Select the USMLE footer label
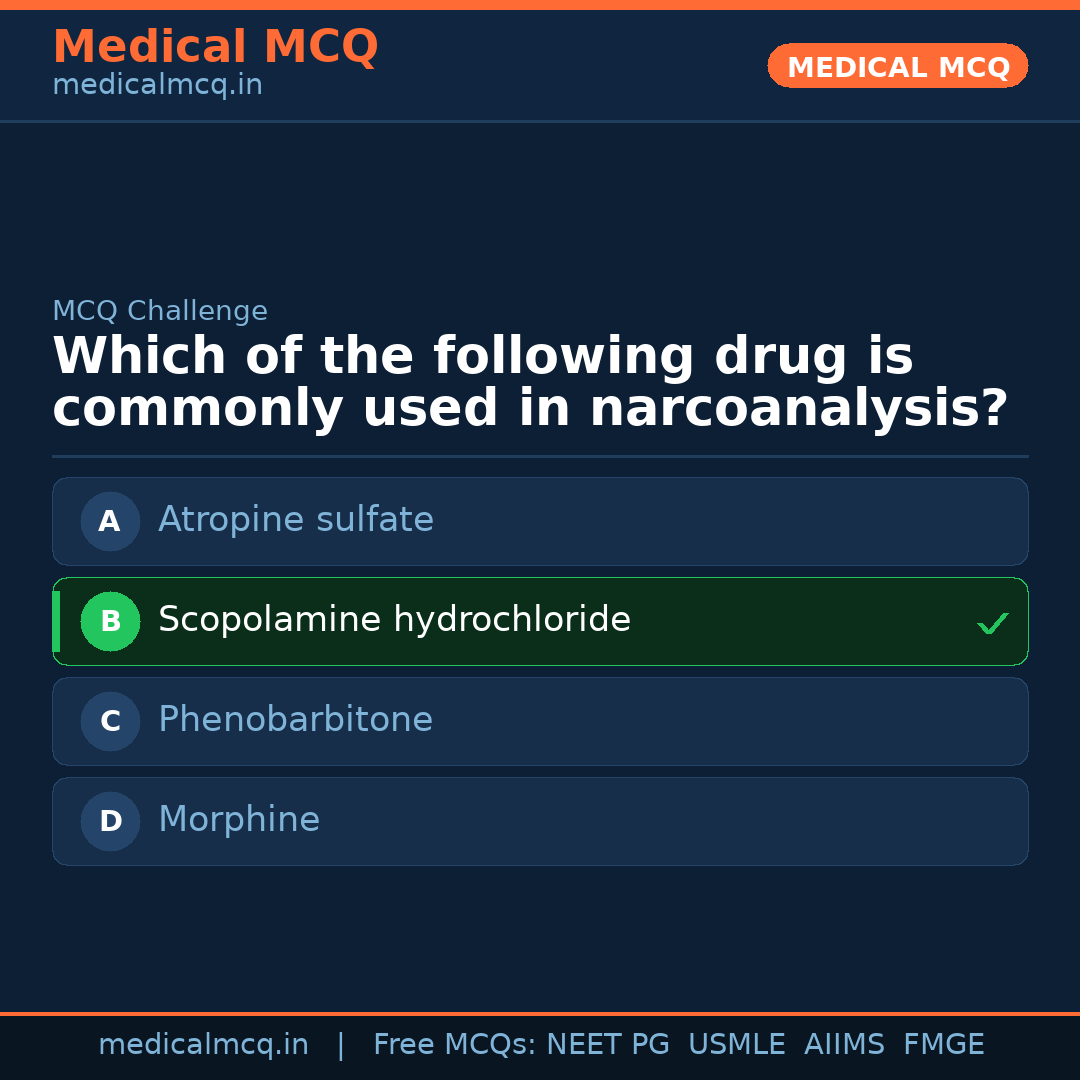 click(x=736, y=1045)
